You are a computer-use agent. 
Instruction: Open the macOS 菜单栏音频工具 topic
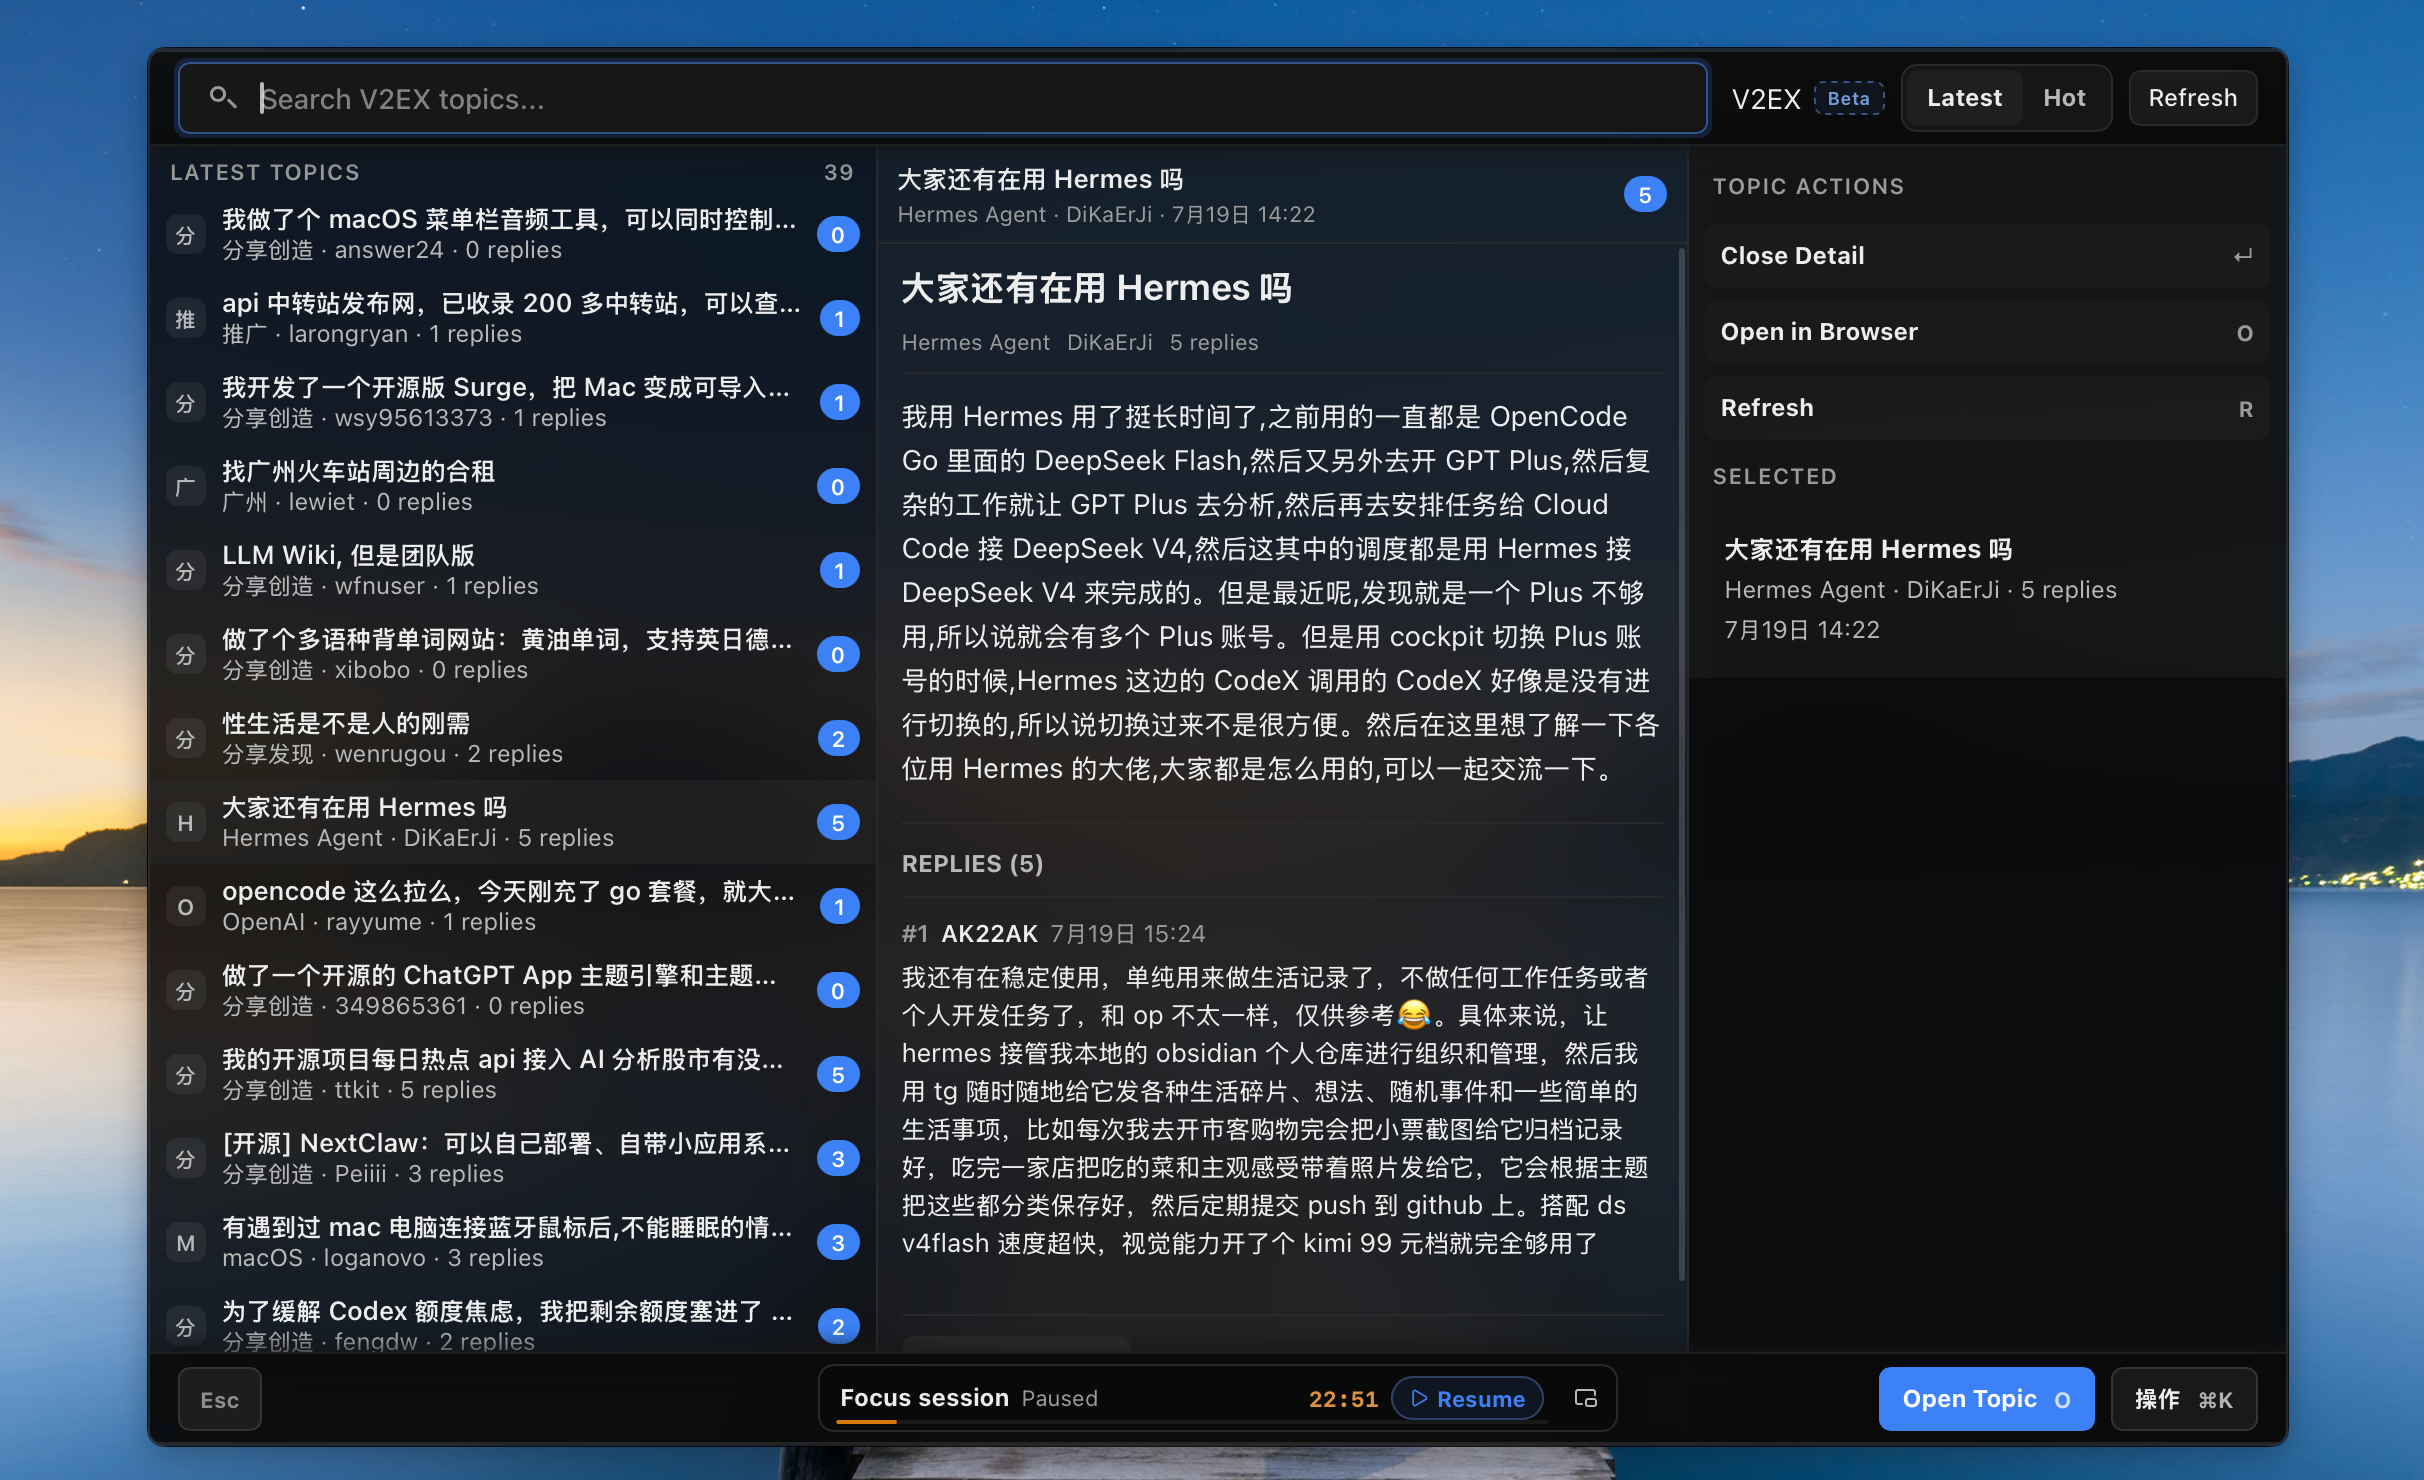[x=512, y=234]
